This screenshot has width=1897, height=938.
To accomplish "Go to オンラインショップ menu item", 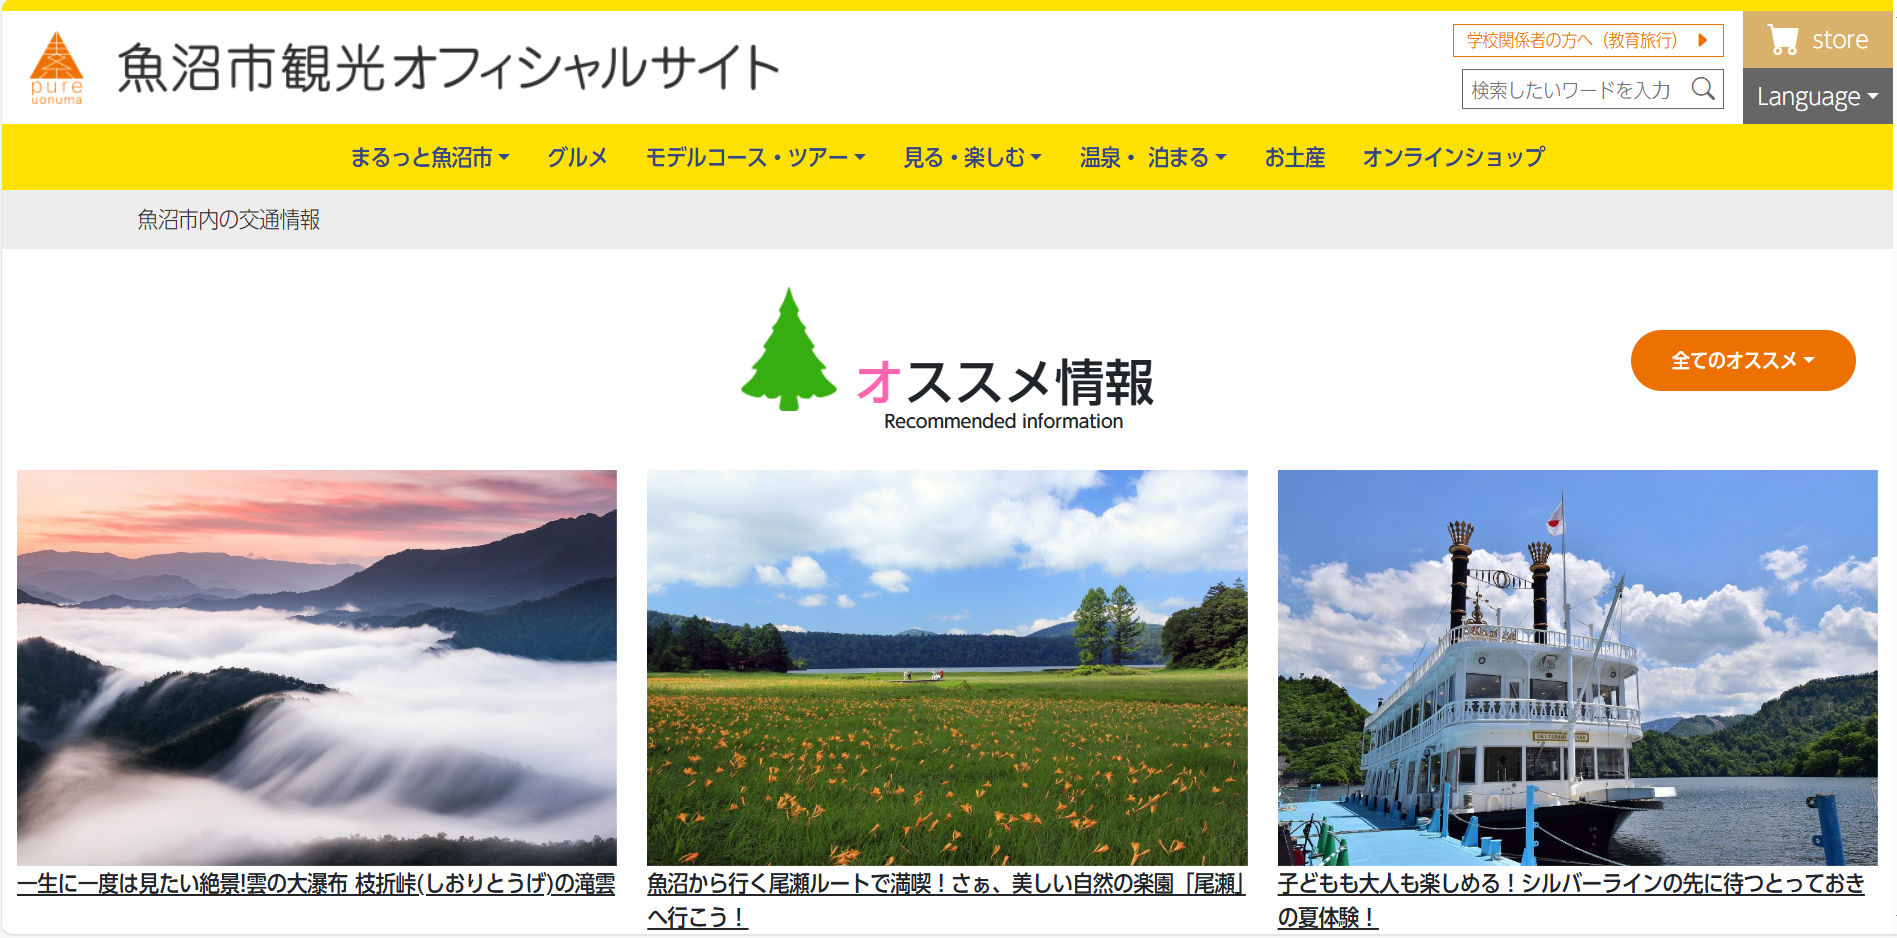I will coord(1453,158).
